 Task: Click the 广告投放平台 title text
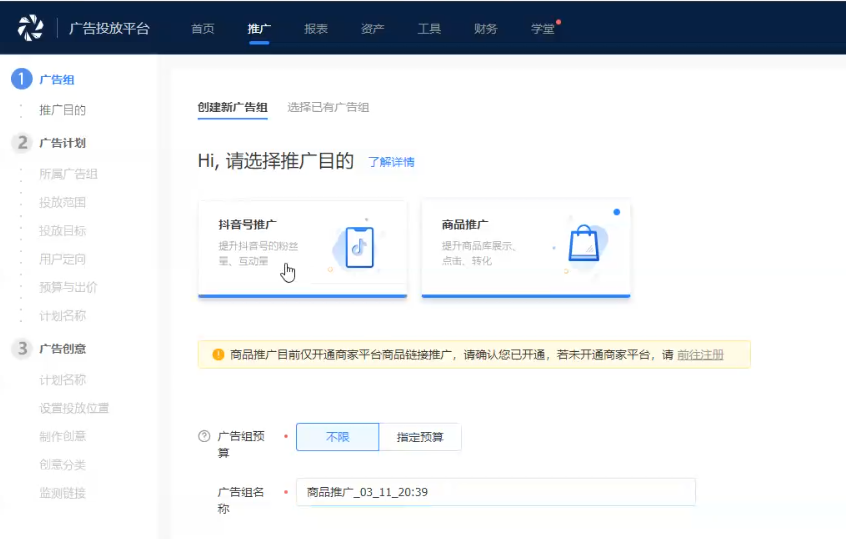click(110, 28)
